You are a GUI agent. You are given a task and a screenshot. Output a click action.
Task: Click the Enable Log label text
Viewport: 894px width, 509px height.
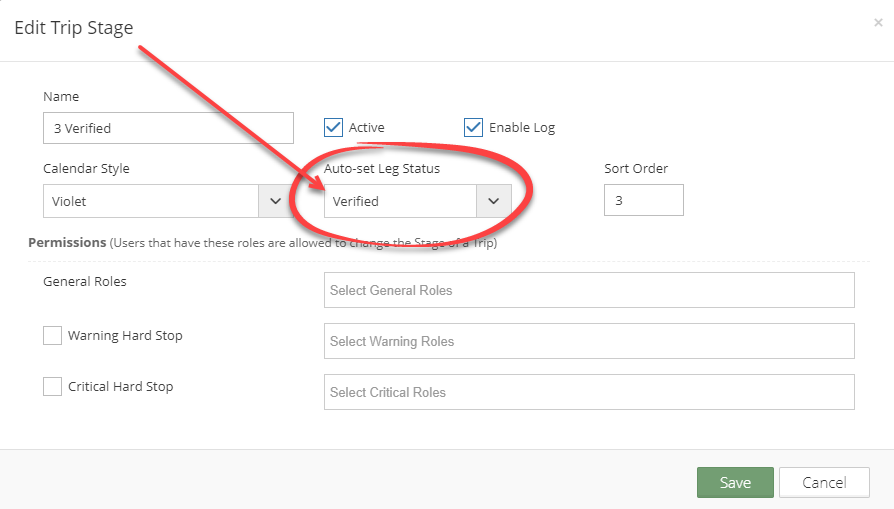(x=522, y=128)
